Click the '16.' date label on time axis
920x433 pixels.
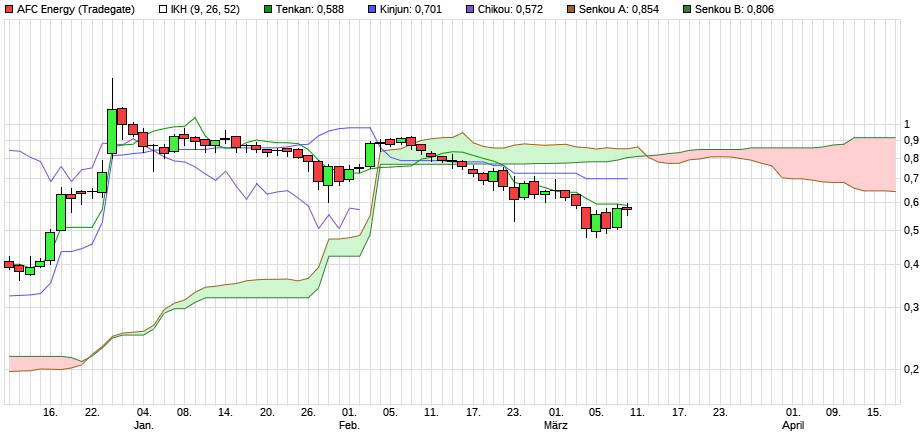click(51, 412)
